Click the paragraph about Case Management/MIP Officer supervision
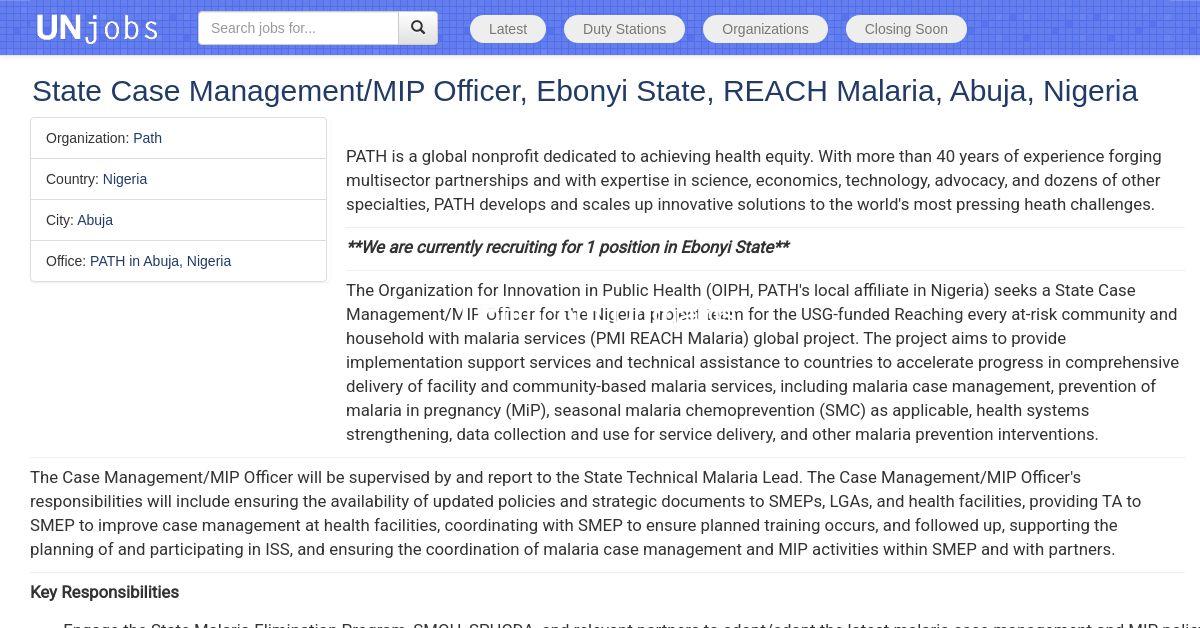1200x628 pixels. pyautogui.click(x=585, y=513)
